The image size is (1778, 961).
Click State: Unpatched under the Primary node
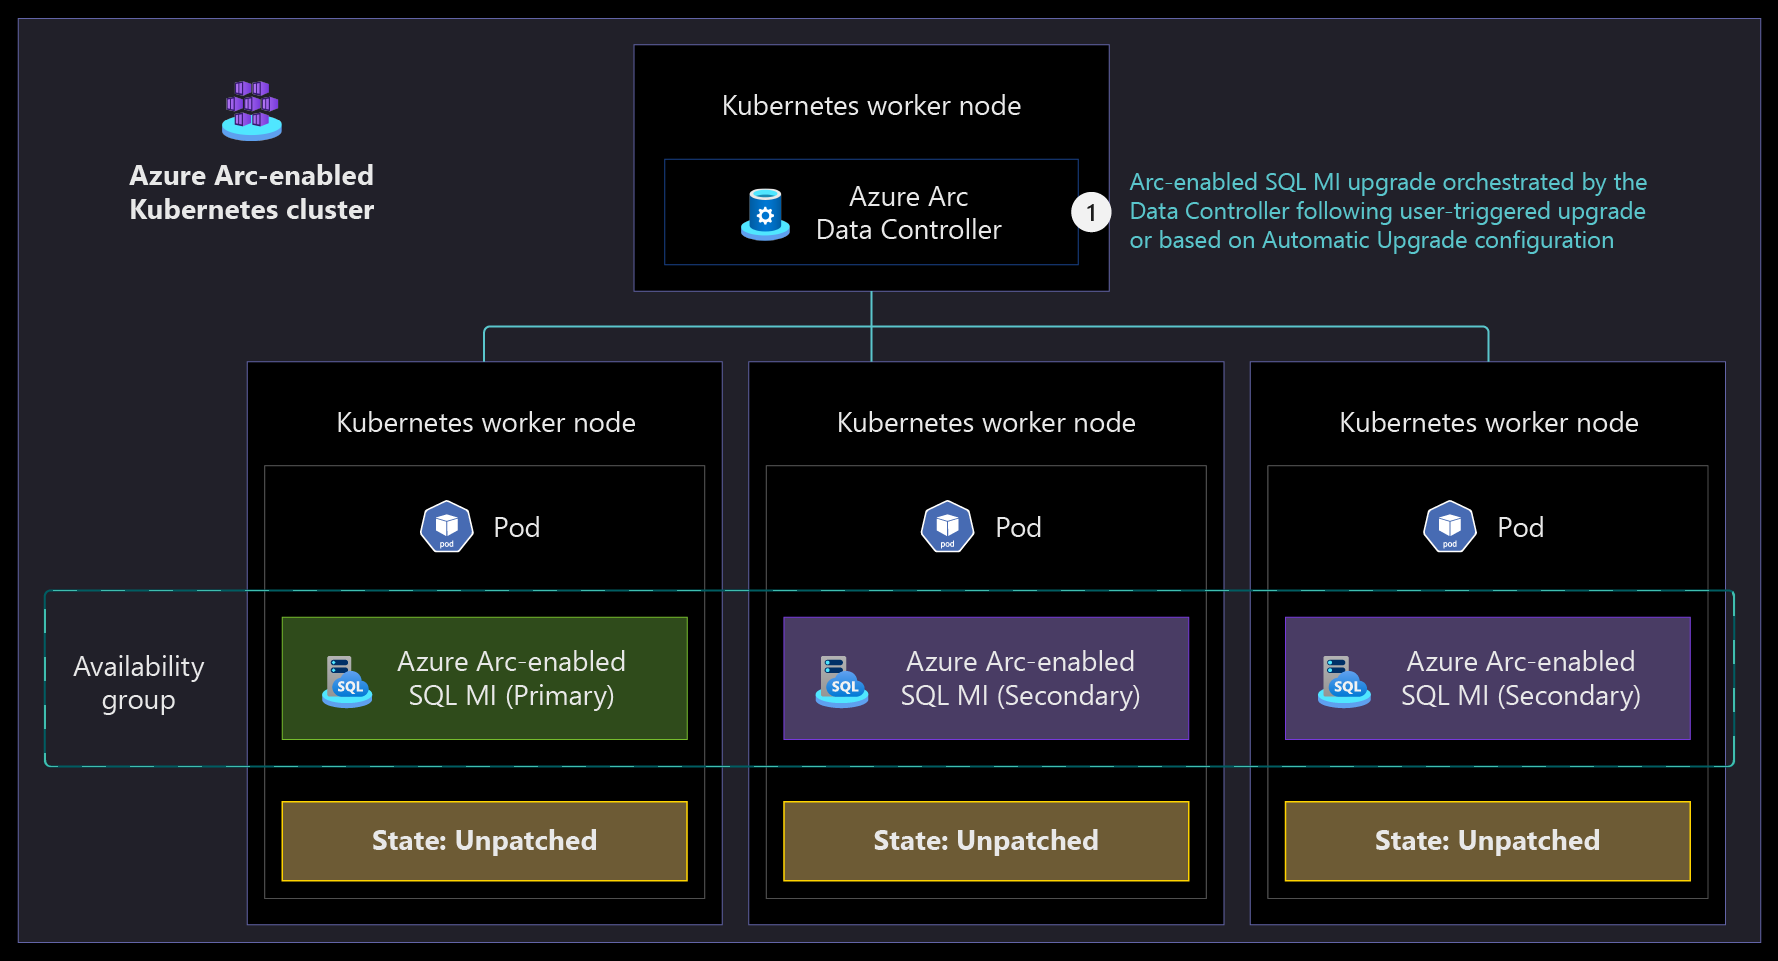pyautogui.click(x=485, y=841)
